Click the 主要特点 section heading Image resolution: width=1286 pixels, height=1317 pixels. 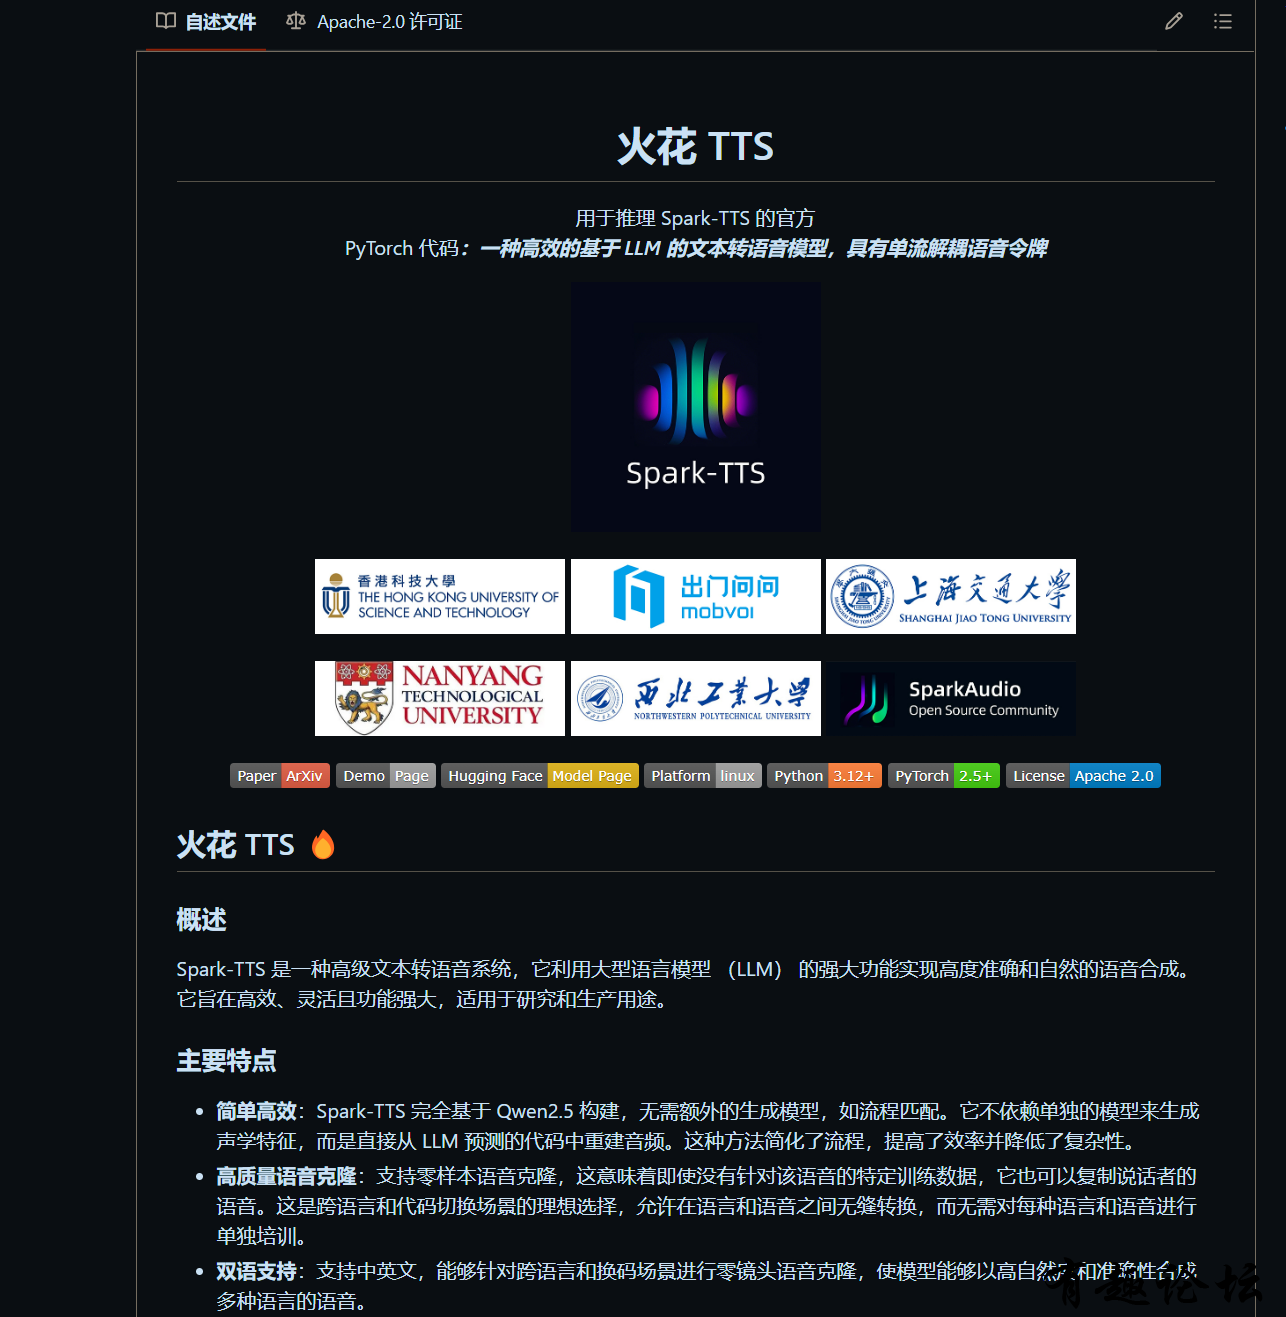coord(227,1060)
